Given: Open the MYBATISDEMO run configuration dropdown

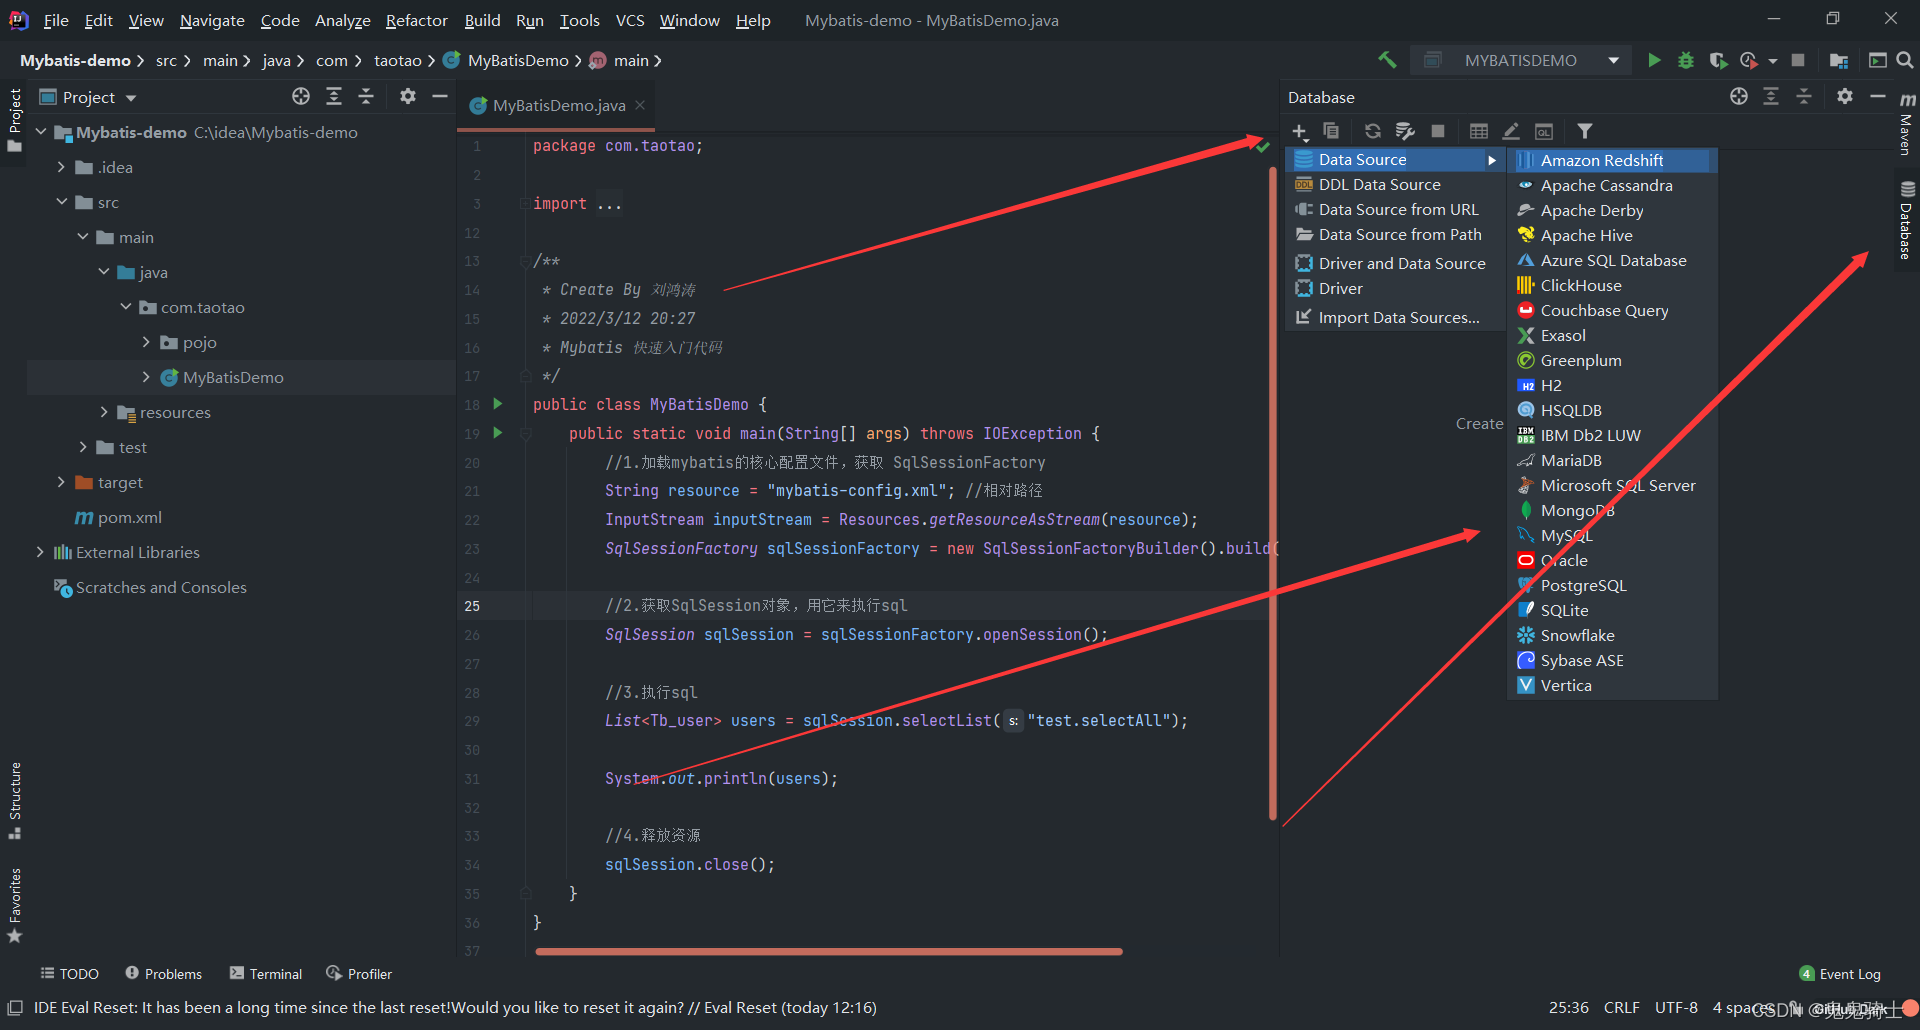Looking at the screenshot, I should (x=1521, y=60).
